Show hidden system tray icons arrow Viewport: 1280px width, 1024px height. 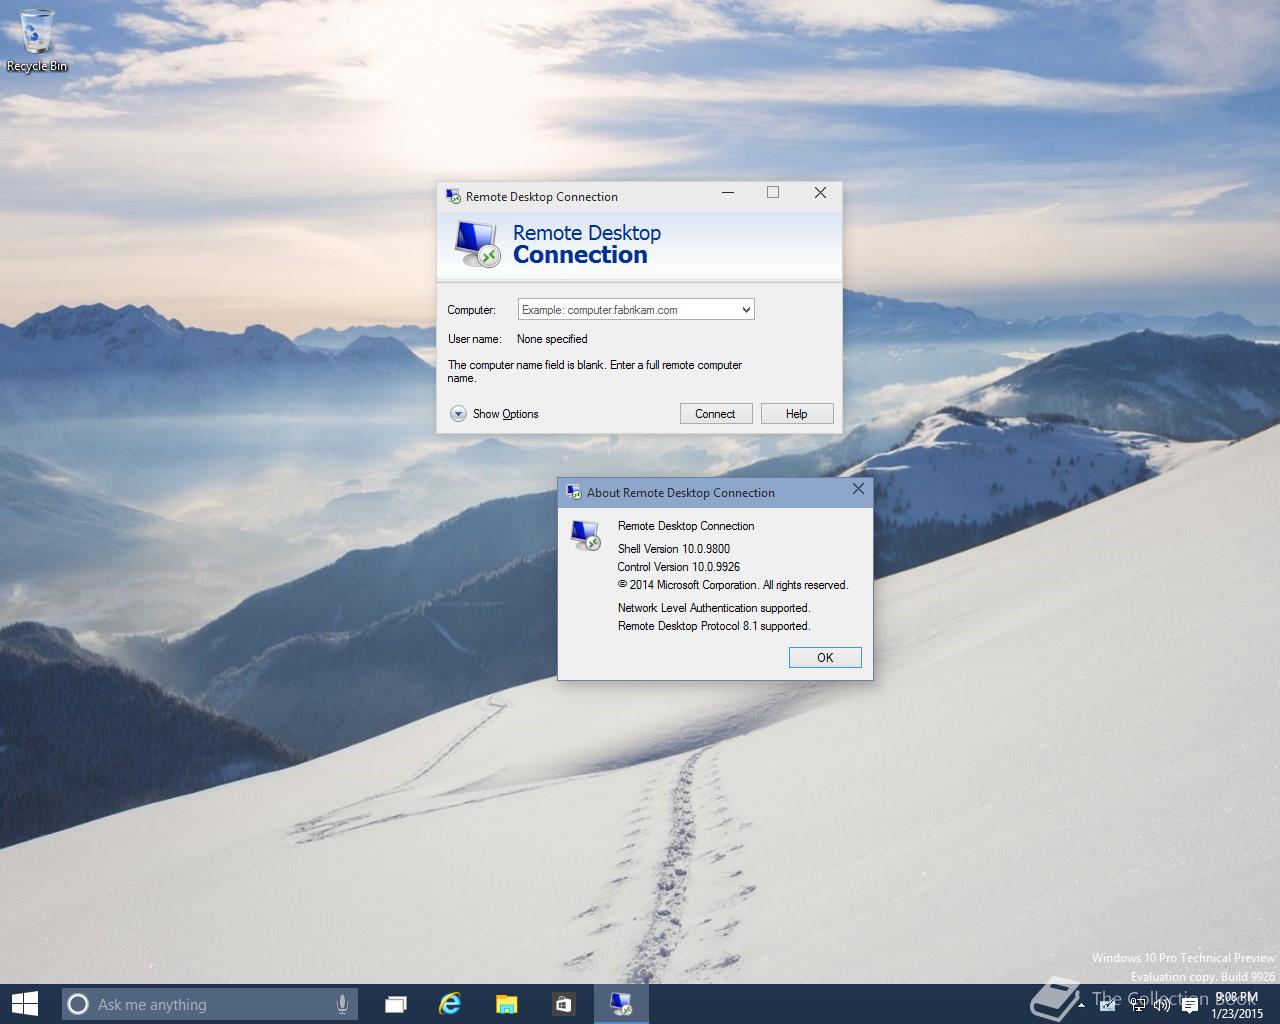coord(1081,1005)
